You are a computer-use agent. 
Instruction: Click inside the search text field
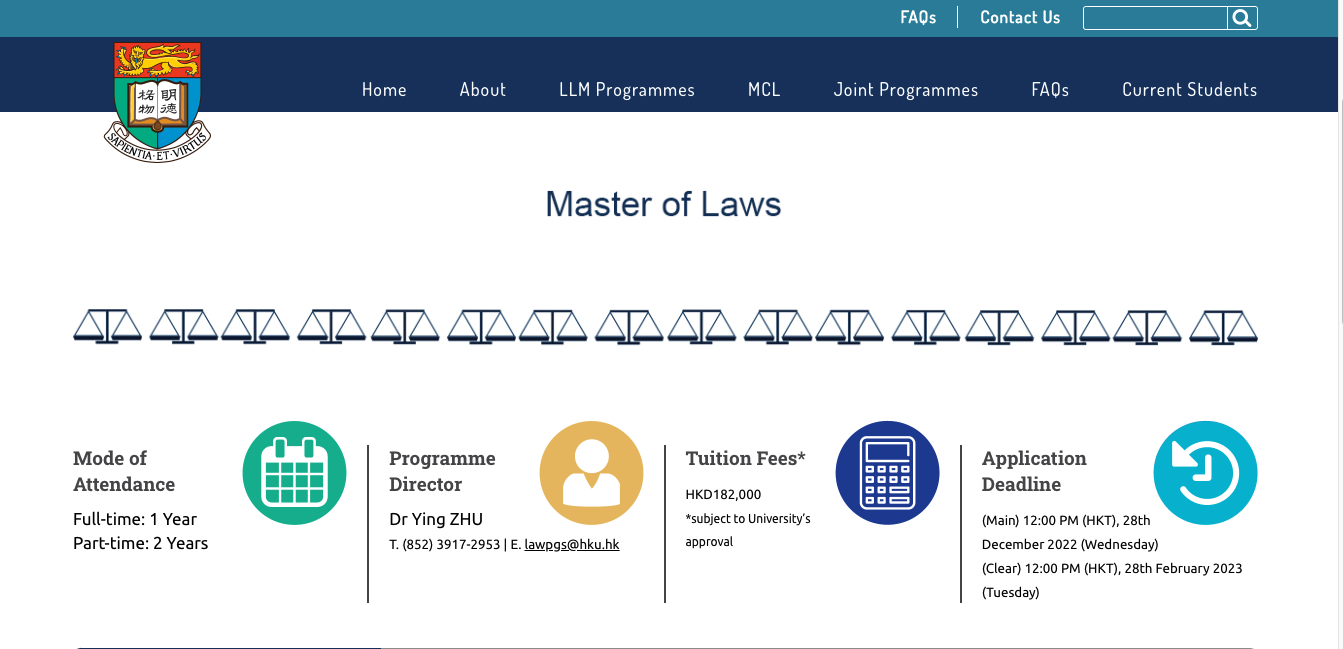coord(1154,17)
